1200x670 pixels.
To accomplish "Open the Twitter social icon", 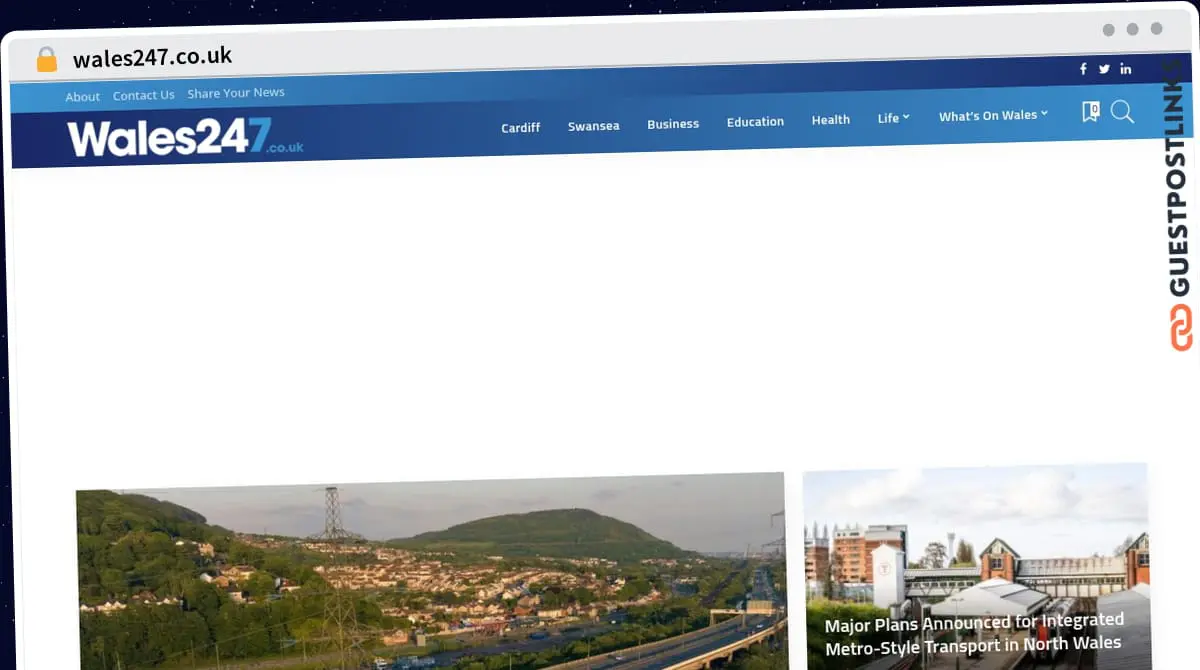I will click(1104, 69).
